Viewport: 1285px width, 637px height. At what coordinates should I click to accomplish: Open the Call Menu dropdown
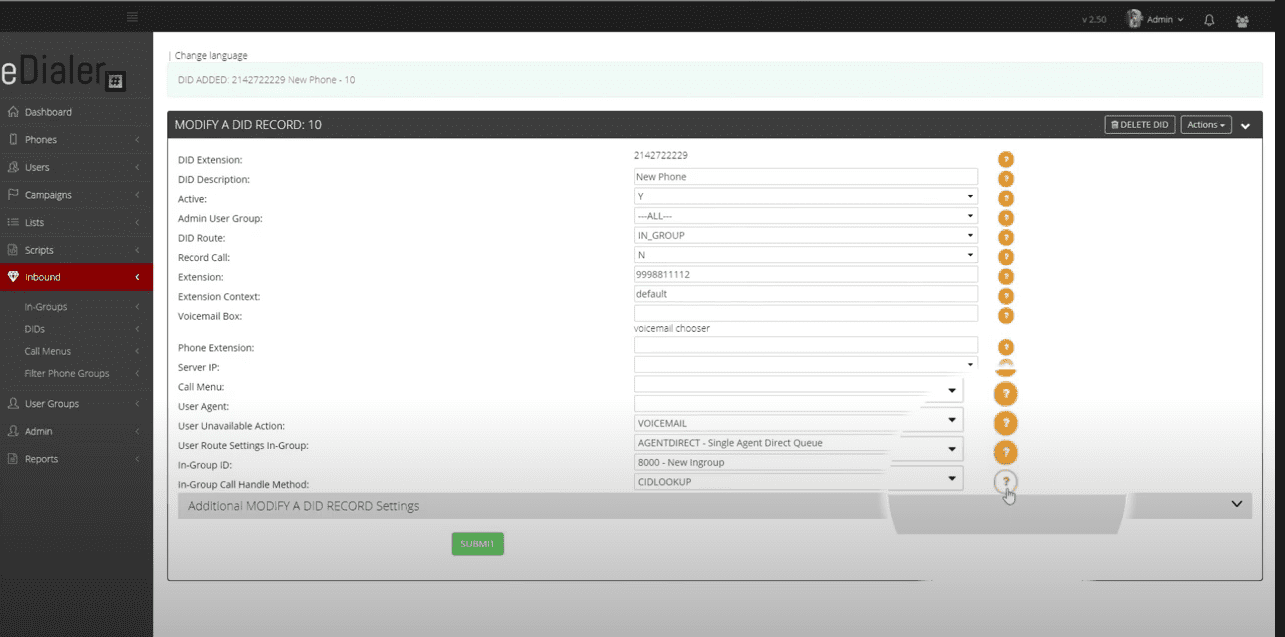798,388
